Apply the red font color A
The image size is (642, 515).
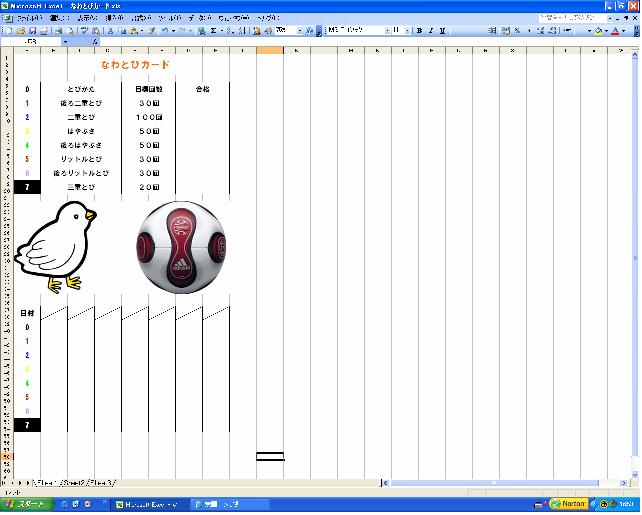pos(615,31)
